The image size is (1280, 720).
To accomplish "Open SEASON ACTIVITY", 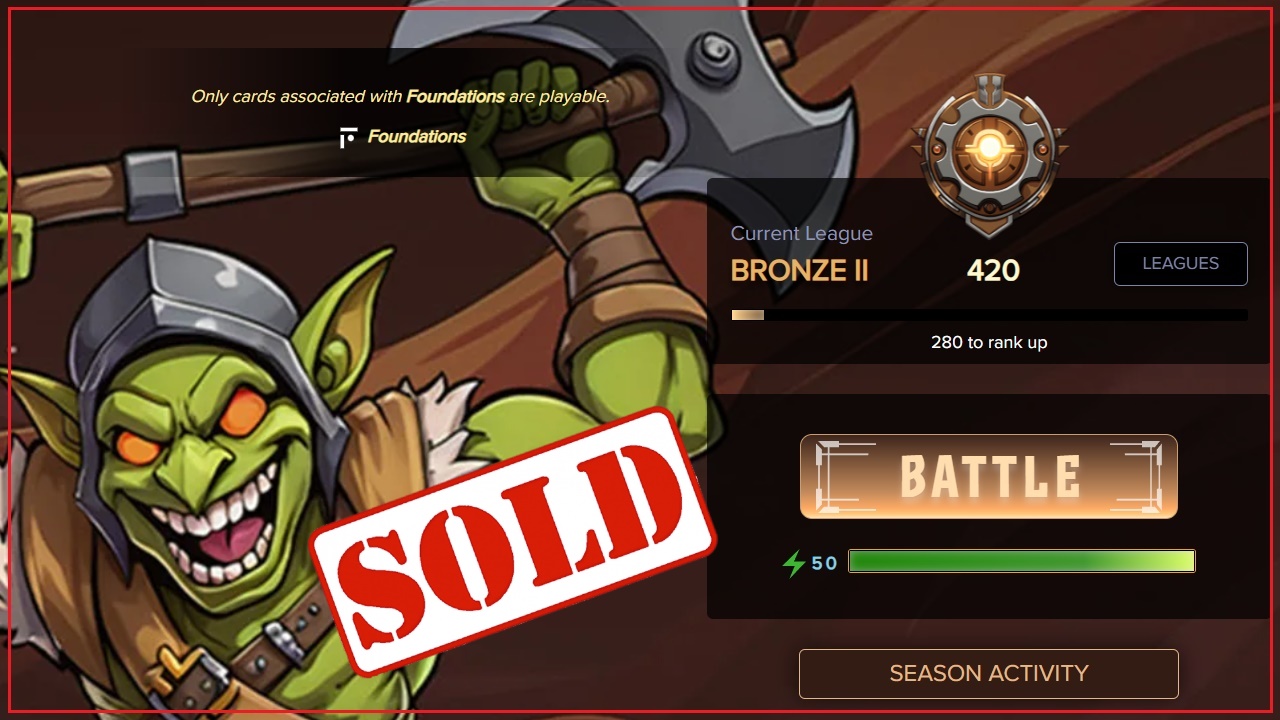I will tap(988, 673).
